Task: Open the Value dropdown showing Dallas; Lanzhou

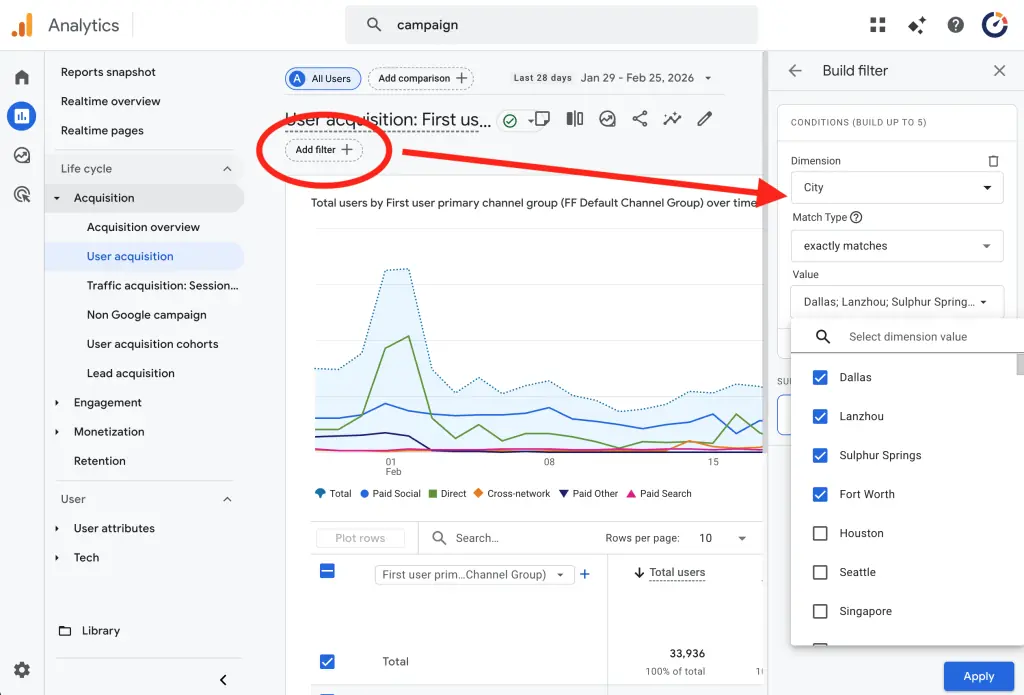Action: click(897, 302)
